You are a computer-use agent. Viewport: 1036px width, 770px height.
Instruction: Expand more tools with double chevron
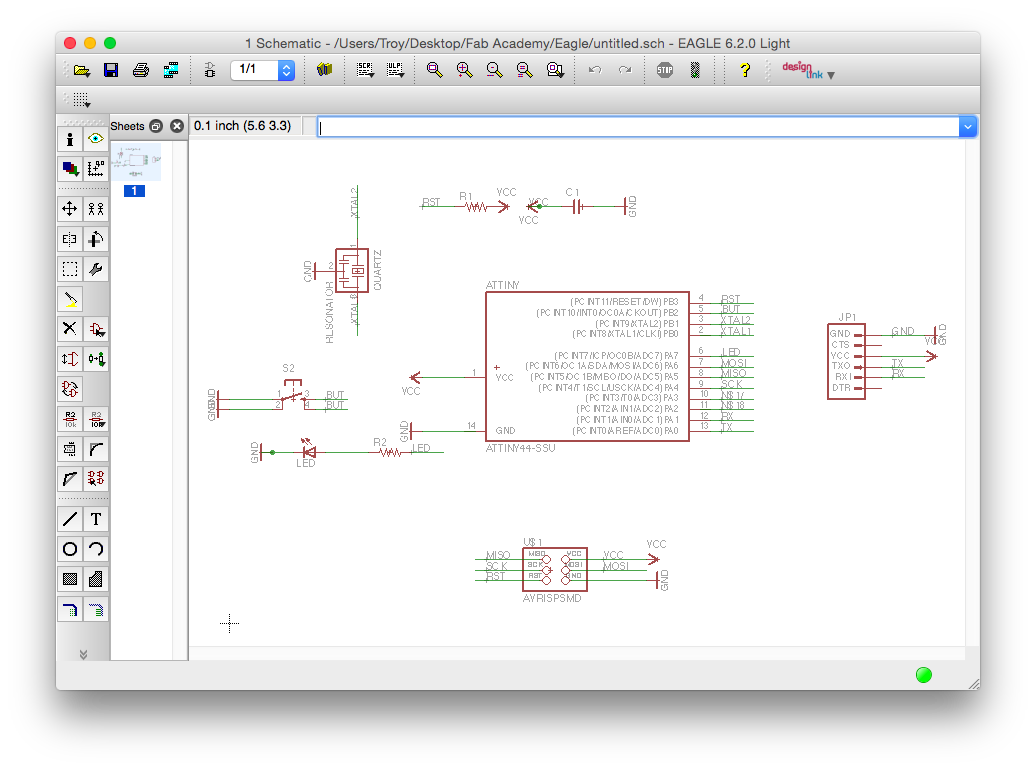coord(83,654)
